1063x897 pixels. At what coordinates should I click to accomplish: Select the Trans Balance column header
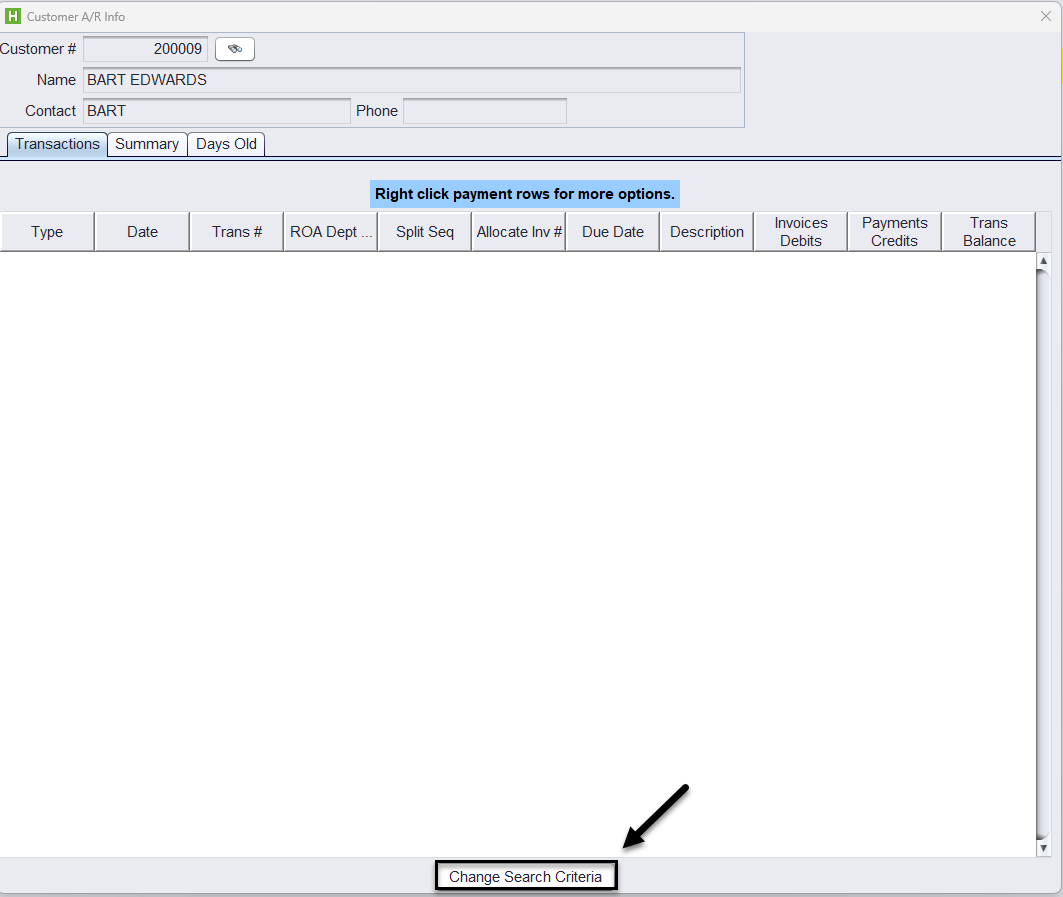989,232
